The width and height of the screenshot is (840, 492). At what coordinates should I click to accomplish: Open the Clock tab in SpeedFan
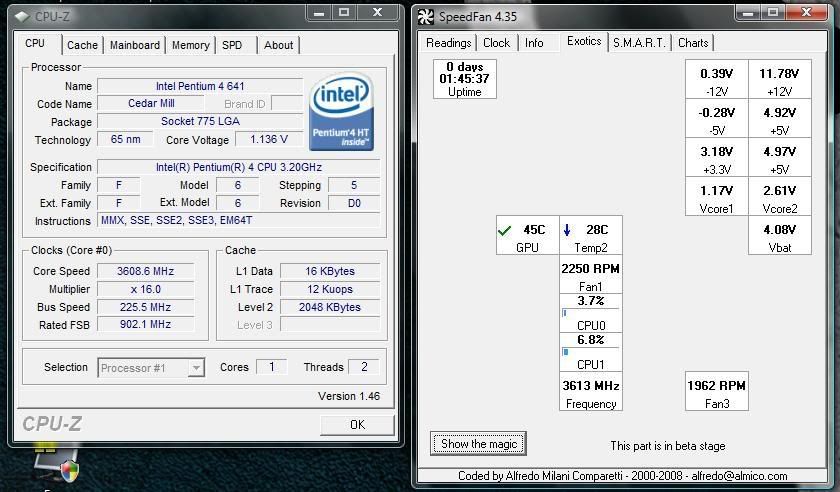click(497, 43)
